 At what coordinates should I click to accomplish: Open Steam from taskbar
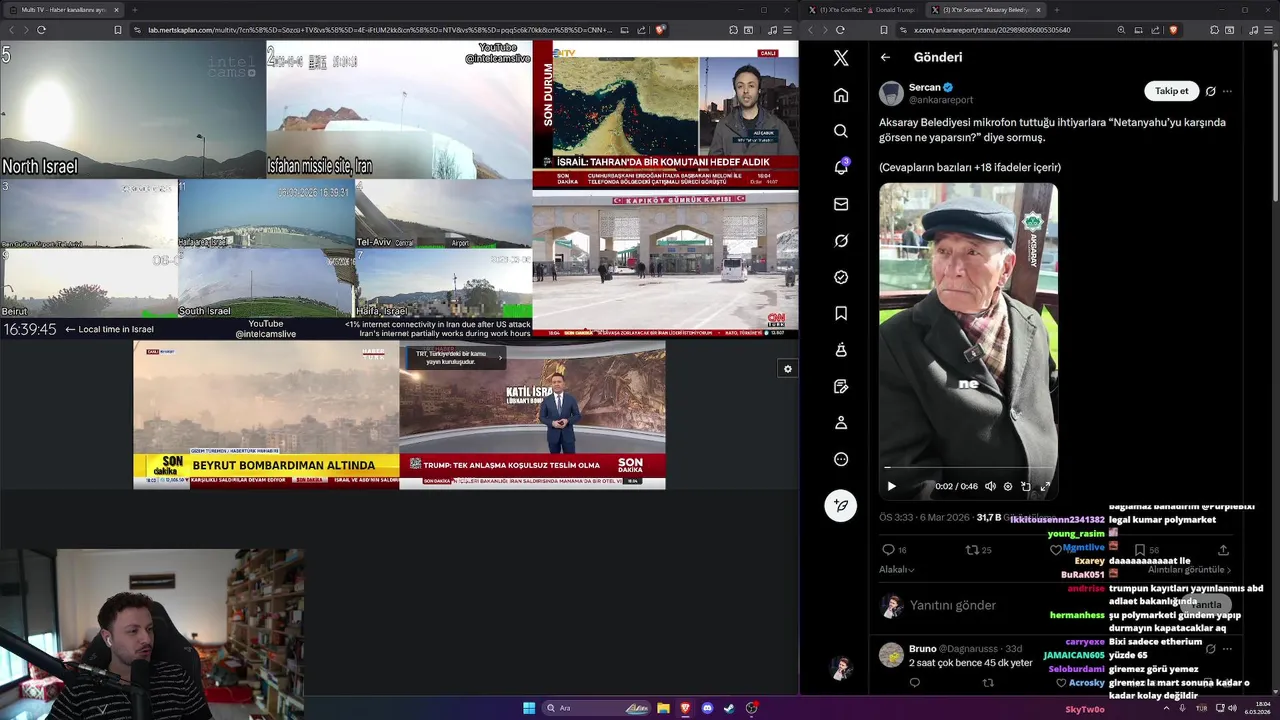click(729, 708)
